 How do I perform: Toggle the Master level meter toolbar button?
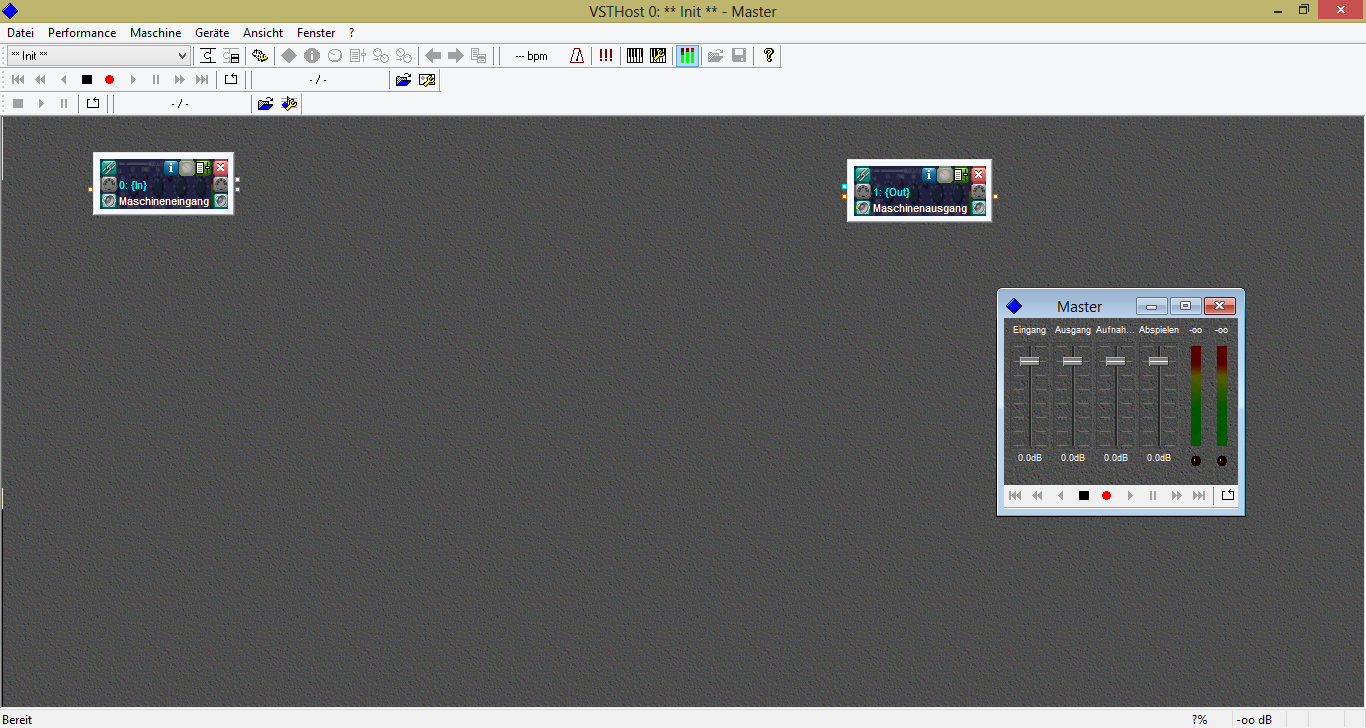[687, 56]
